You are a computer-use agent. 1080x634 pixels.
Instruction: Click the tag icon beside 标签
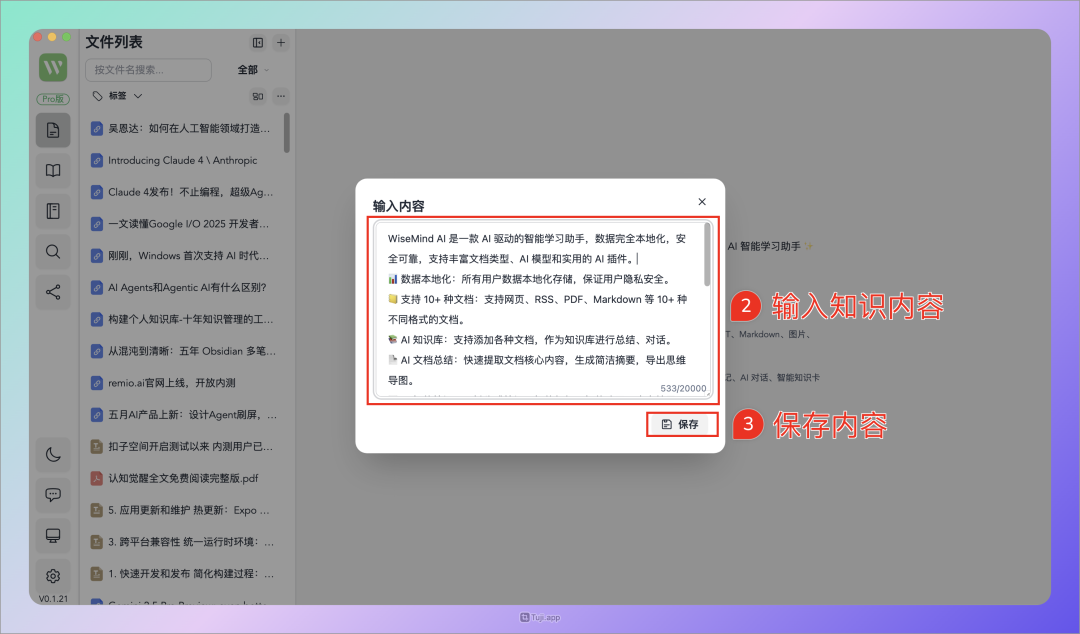98,96
